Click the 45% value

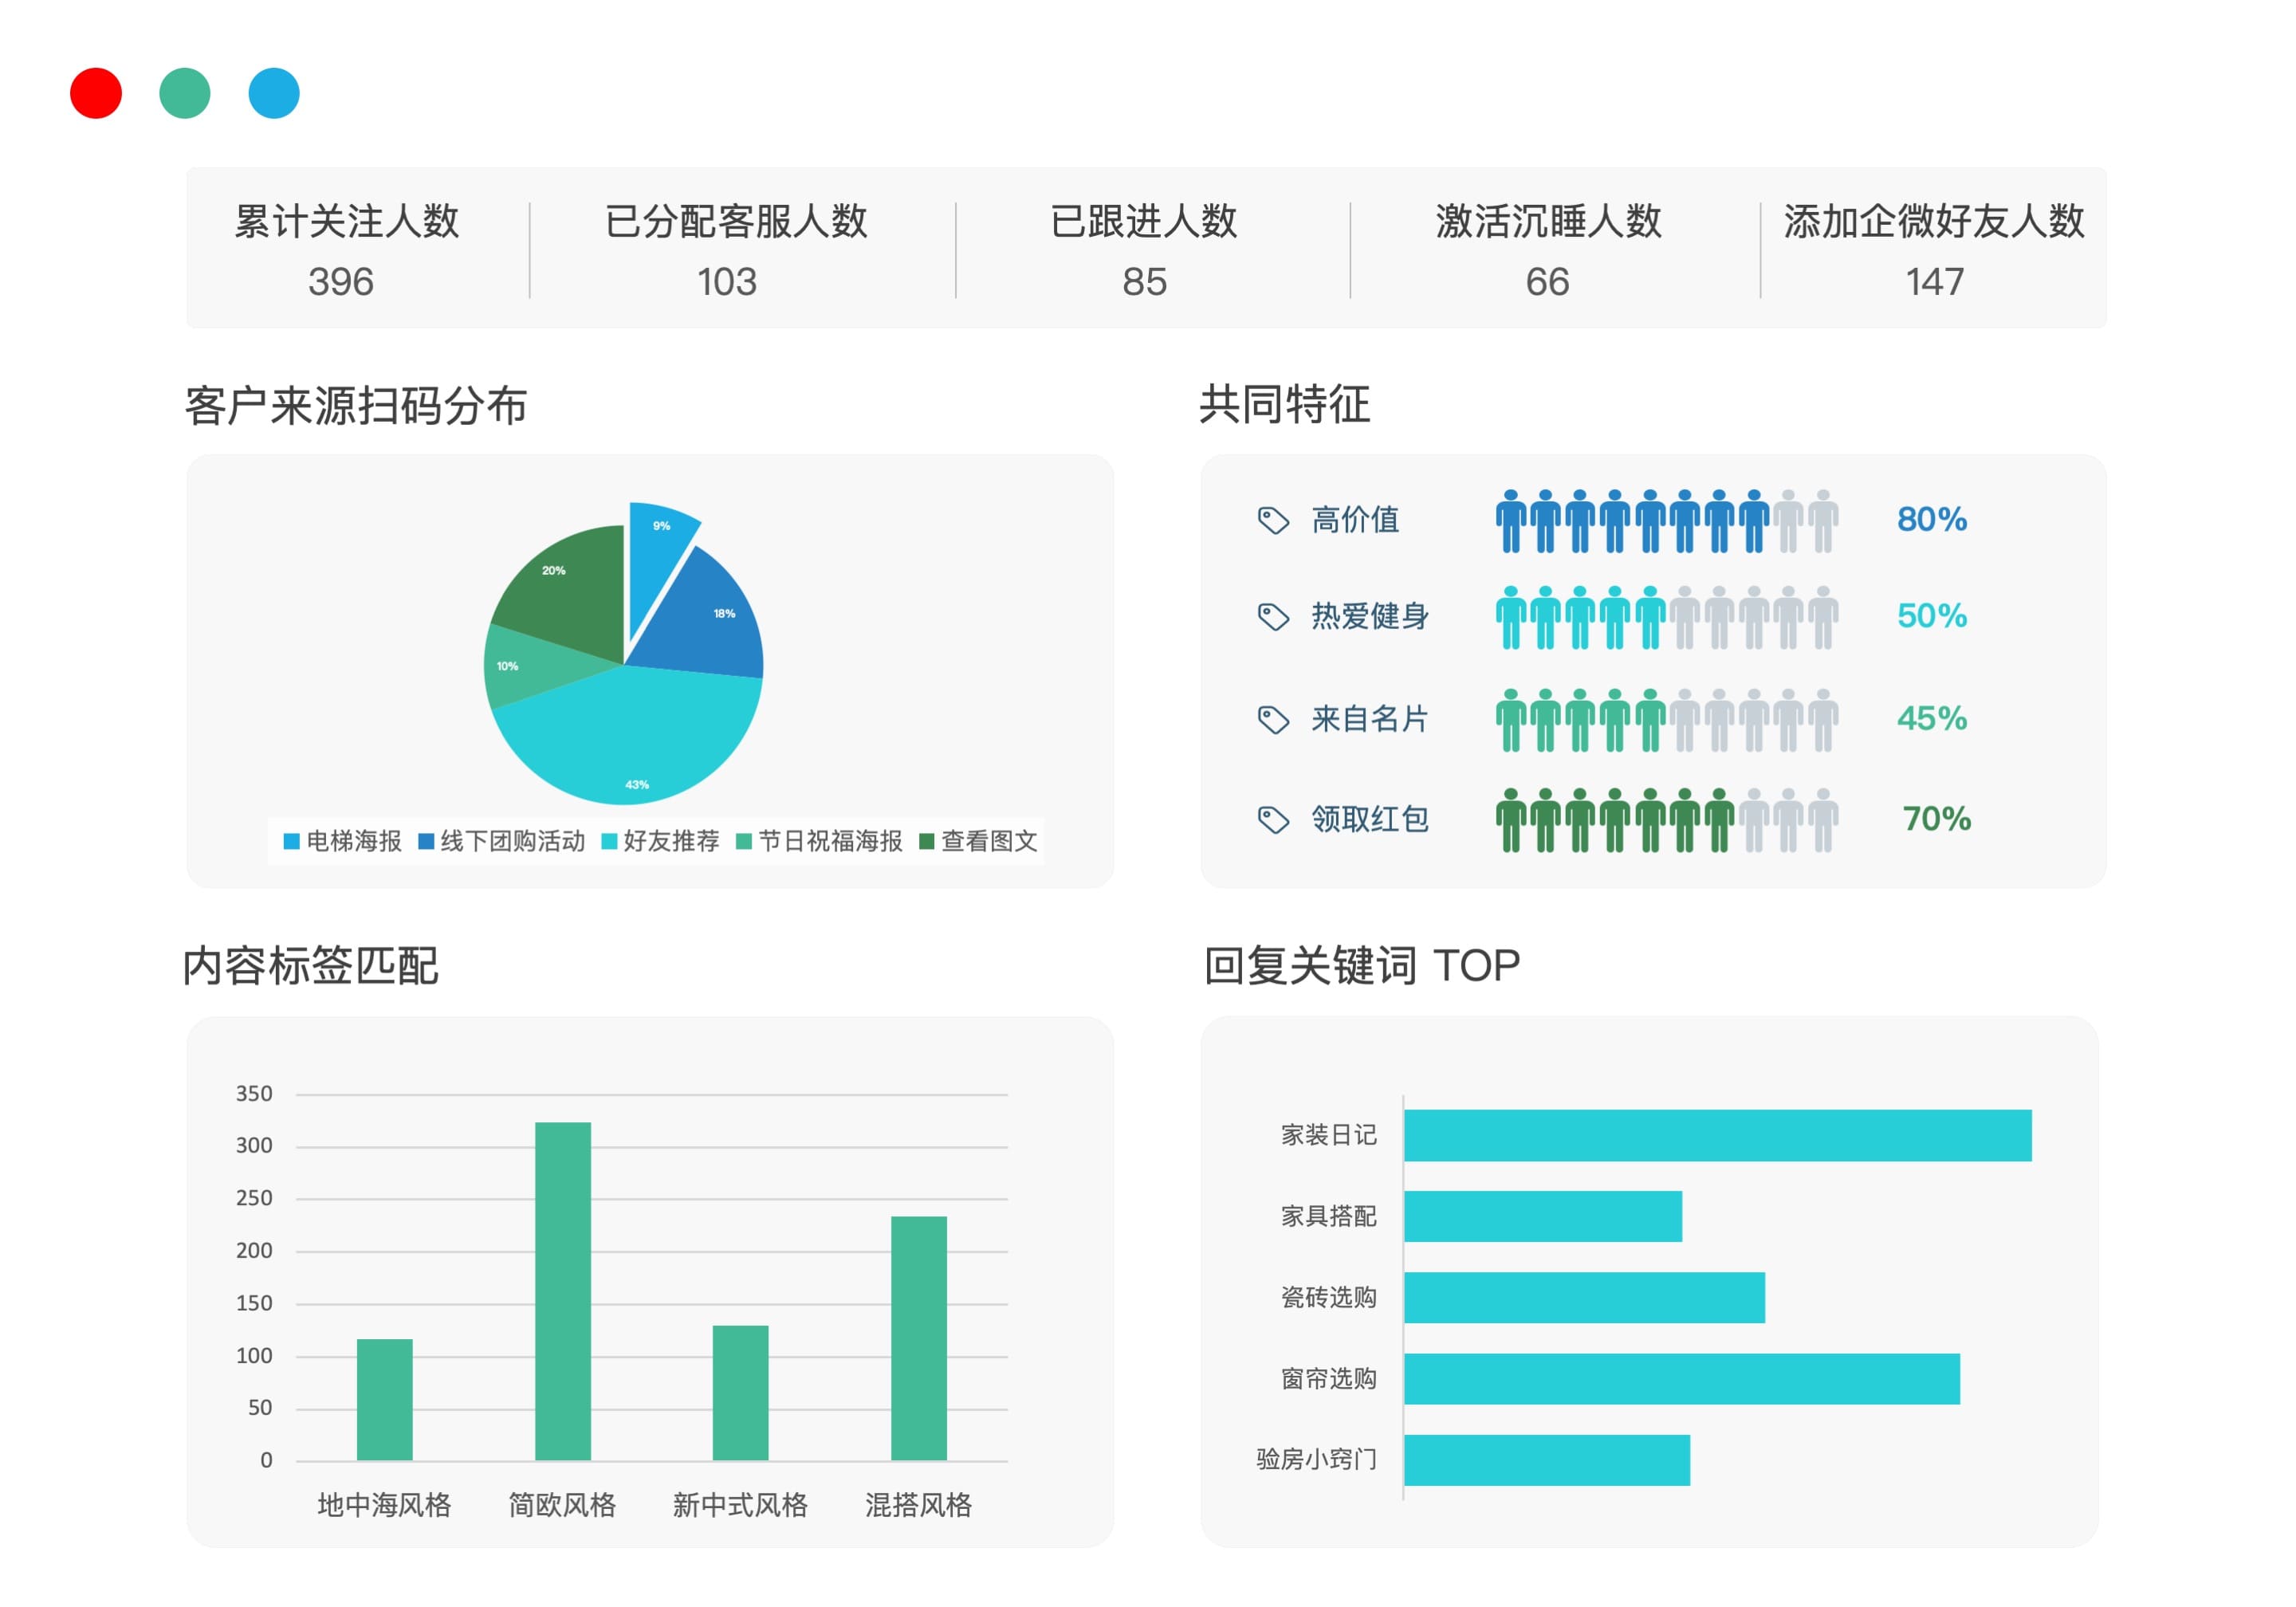point(1932,718)
